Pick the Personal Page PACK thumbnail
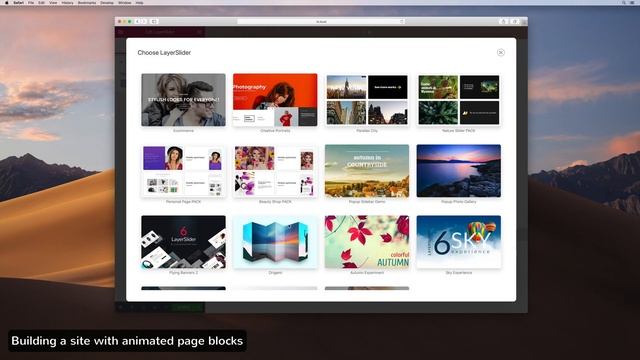 click(x=183, y=171)
